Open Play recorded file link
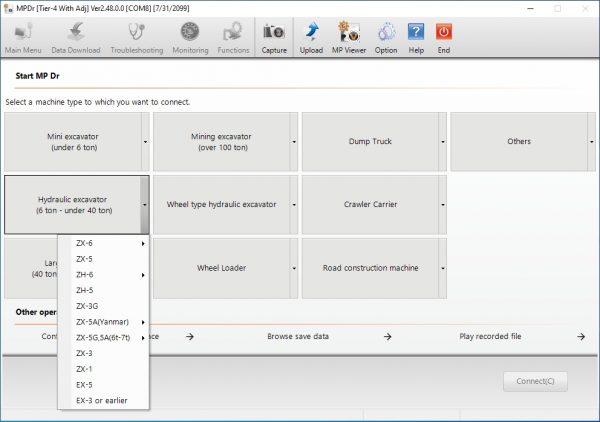This screenshot has width=600, height=422. (490, 336)
